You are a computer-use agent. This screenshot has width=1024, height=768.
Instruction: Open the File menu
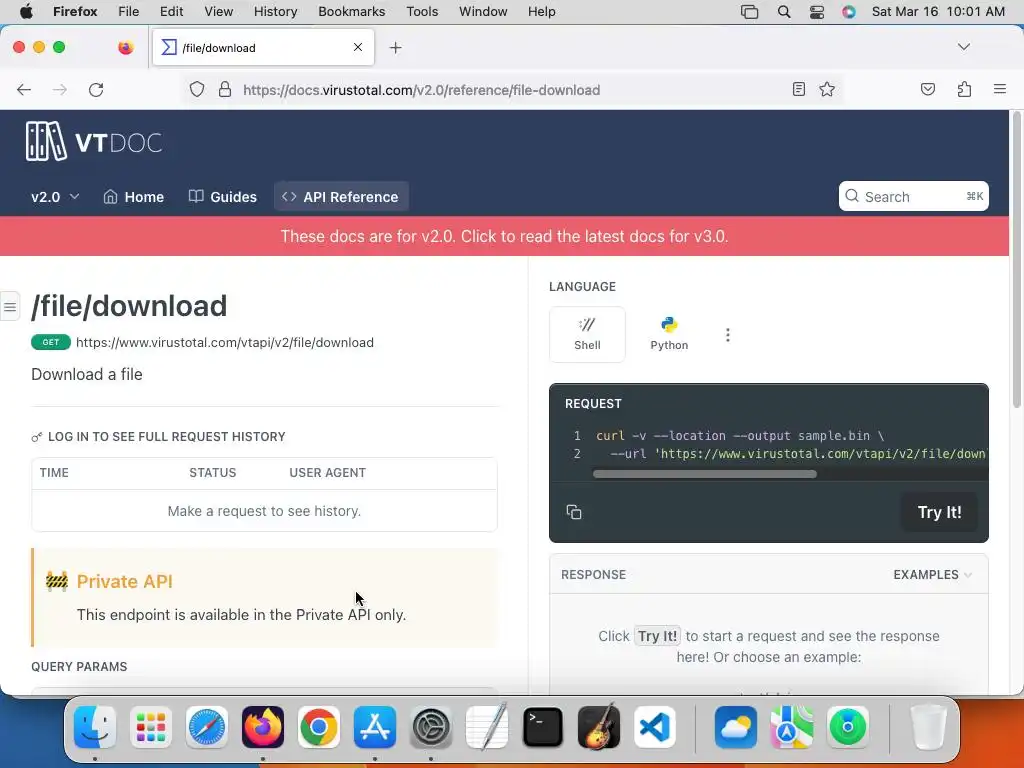click(x=128, y=12)
